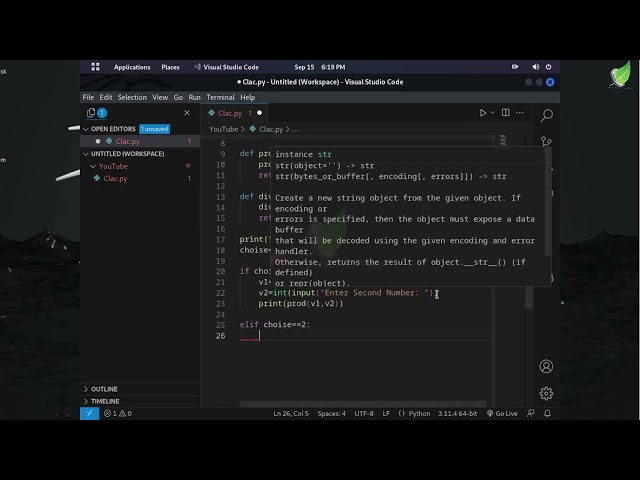Select interpreter 3.11.4 64-bit
The image size is (640, 480).
click(457, 413)
